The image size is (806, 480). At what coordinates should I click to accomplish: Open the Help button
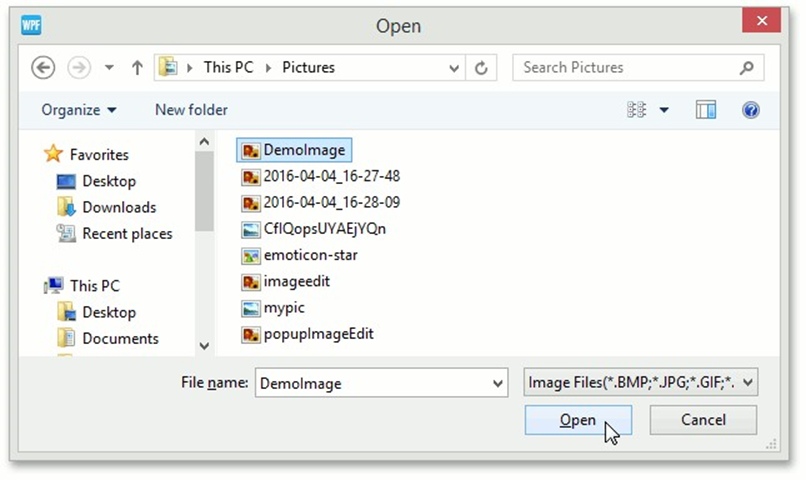click(x=751, y=110)
